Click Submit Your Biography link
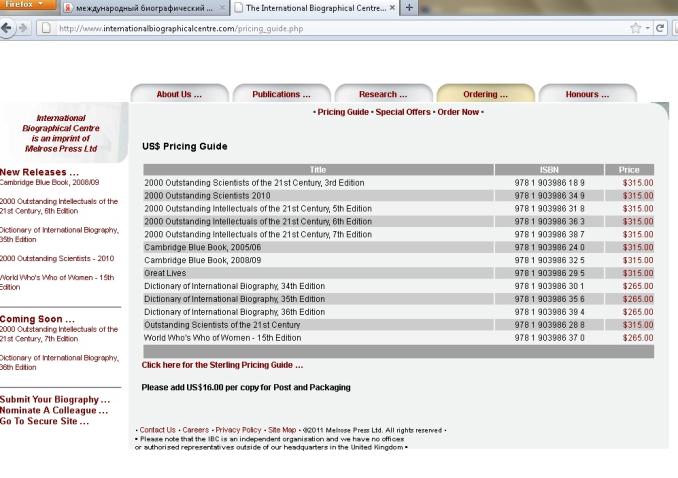The image size is (678, 478). point(54,399)
